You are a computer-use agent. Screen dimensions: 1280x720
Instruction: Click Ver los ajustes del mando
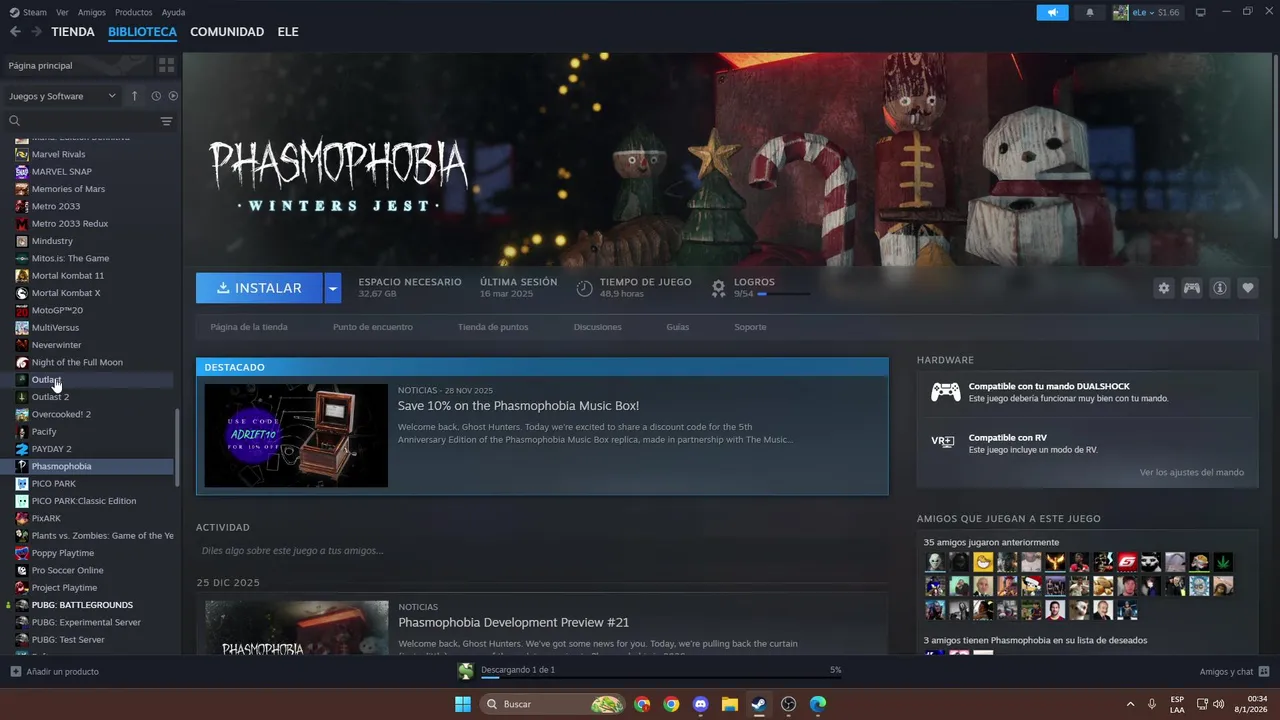1192,472
